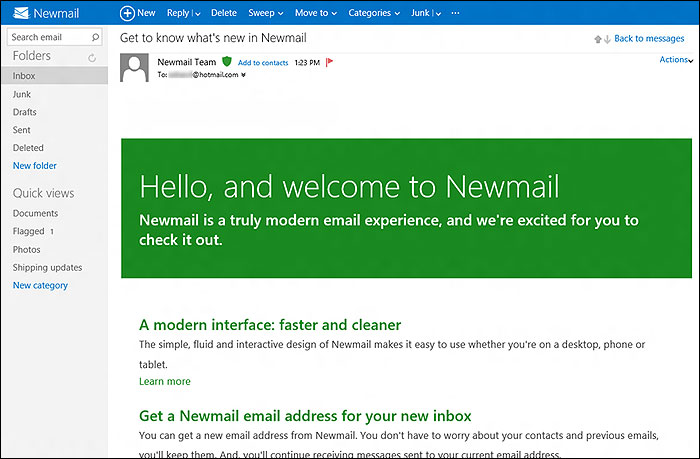Go to previous message with up arrow
The width and height of the screenshot is (700, 459).
(598, 39)
